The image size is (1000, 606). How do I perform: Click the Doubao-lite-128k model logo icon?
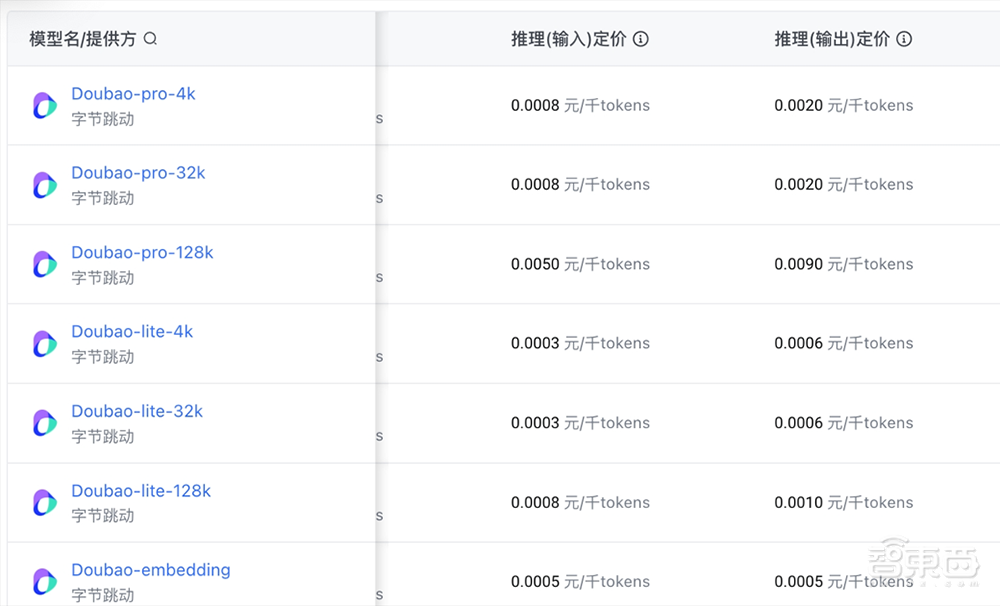[44, 502]
